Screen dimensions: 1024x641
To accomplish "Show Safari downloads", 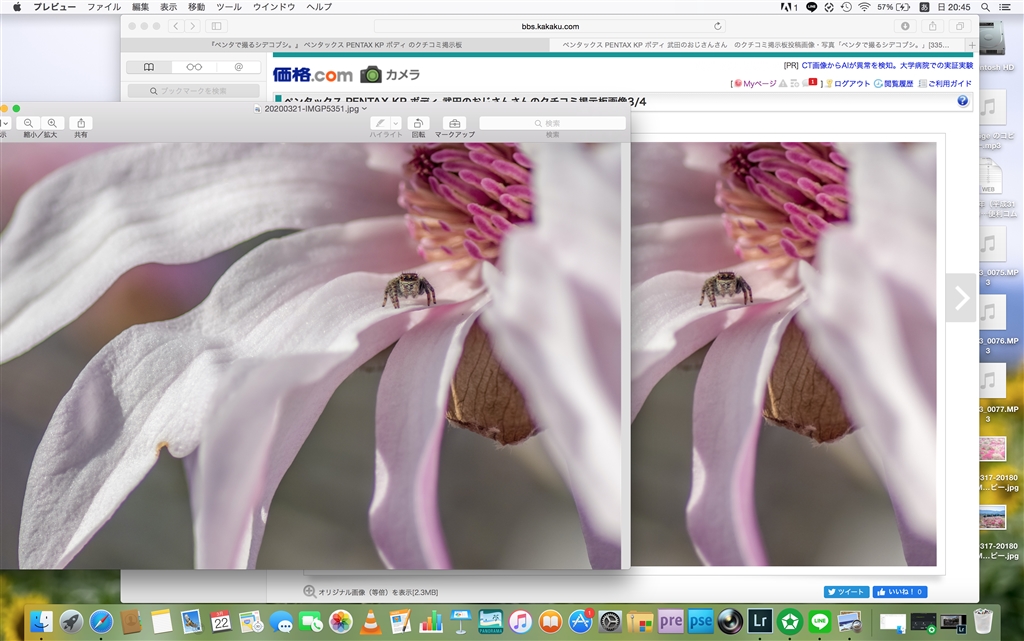I will tap(905, 26).
